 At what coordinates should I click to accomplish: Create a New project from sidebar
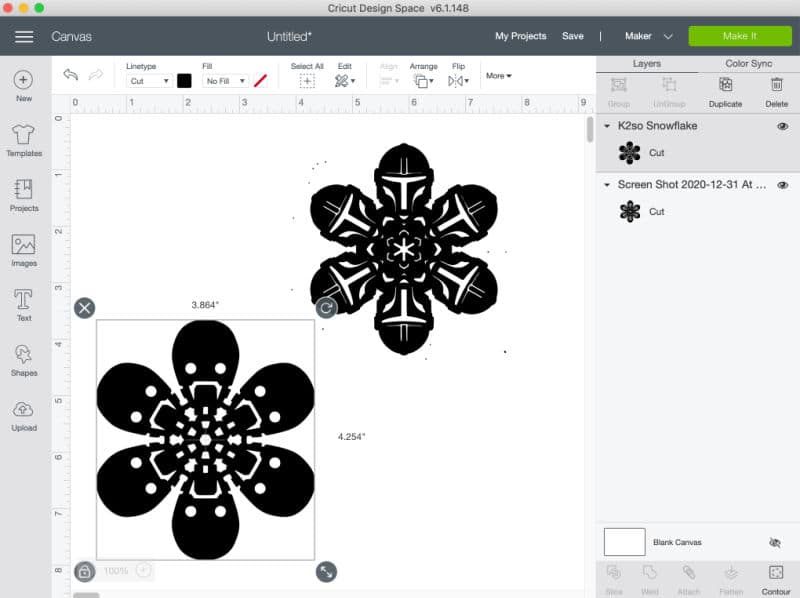tap(23, 86)
